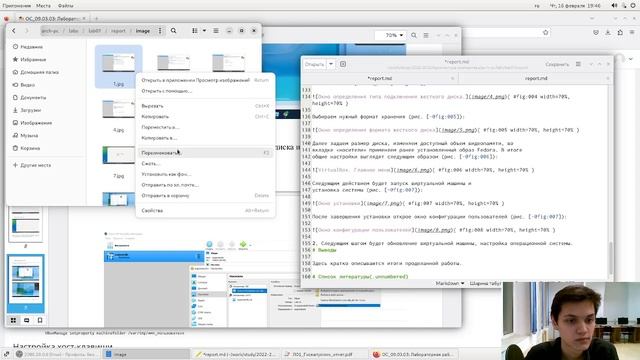Choose Копировать в… in context menu
This screenshot has width=640, height=360.
coord(205,138)
